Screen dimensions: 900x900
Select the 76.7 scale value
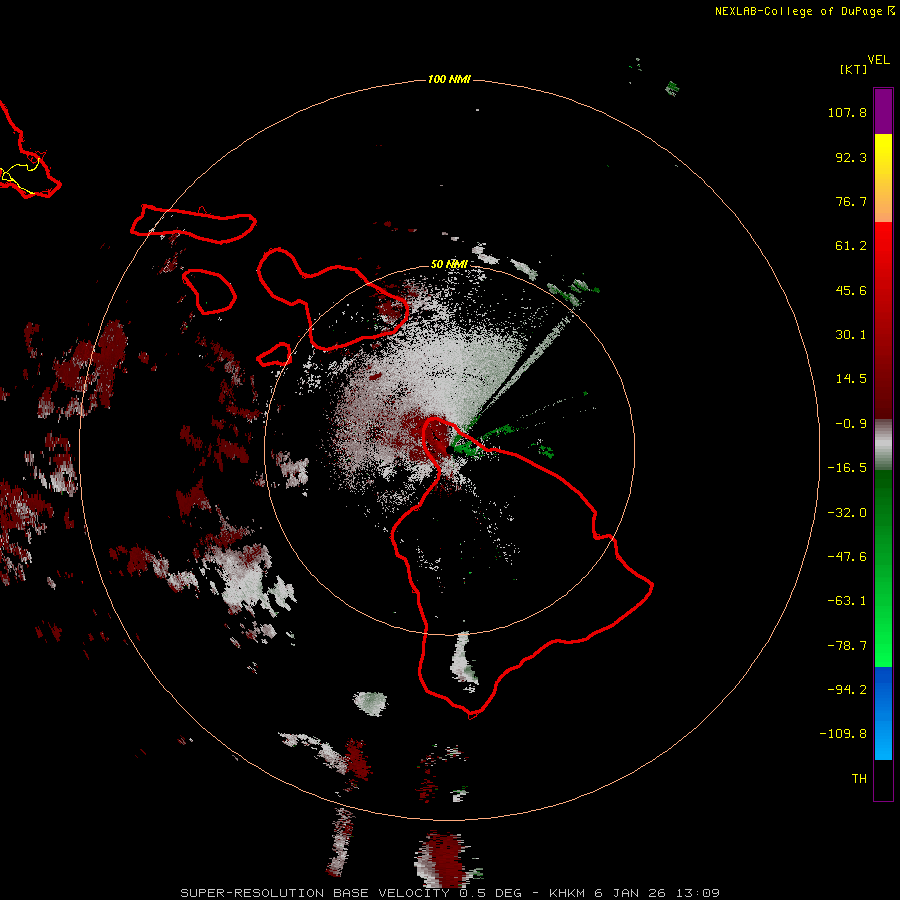851,201
